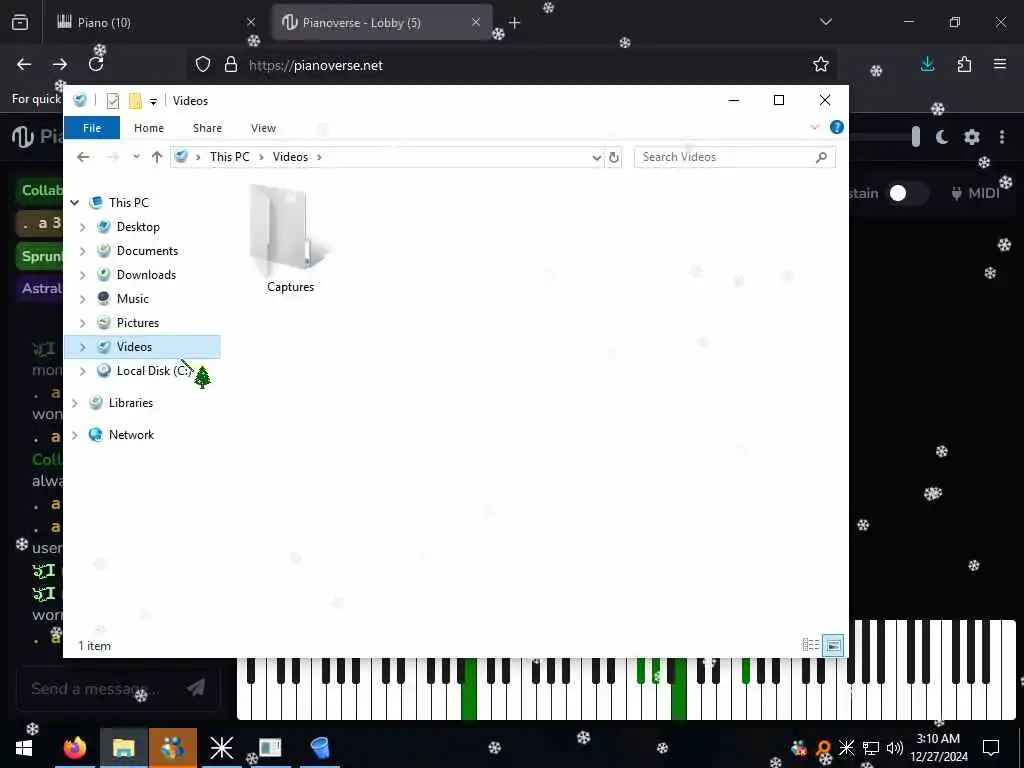1024x768 pixels.
Task: Bookmark this page with the star
Action: [x=821, y=64]
